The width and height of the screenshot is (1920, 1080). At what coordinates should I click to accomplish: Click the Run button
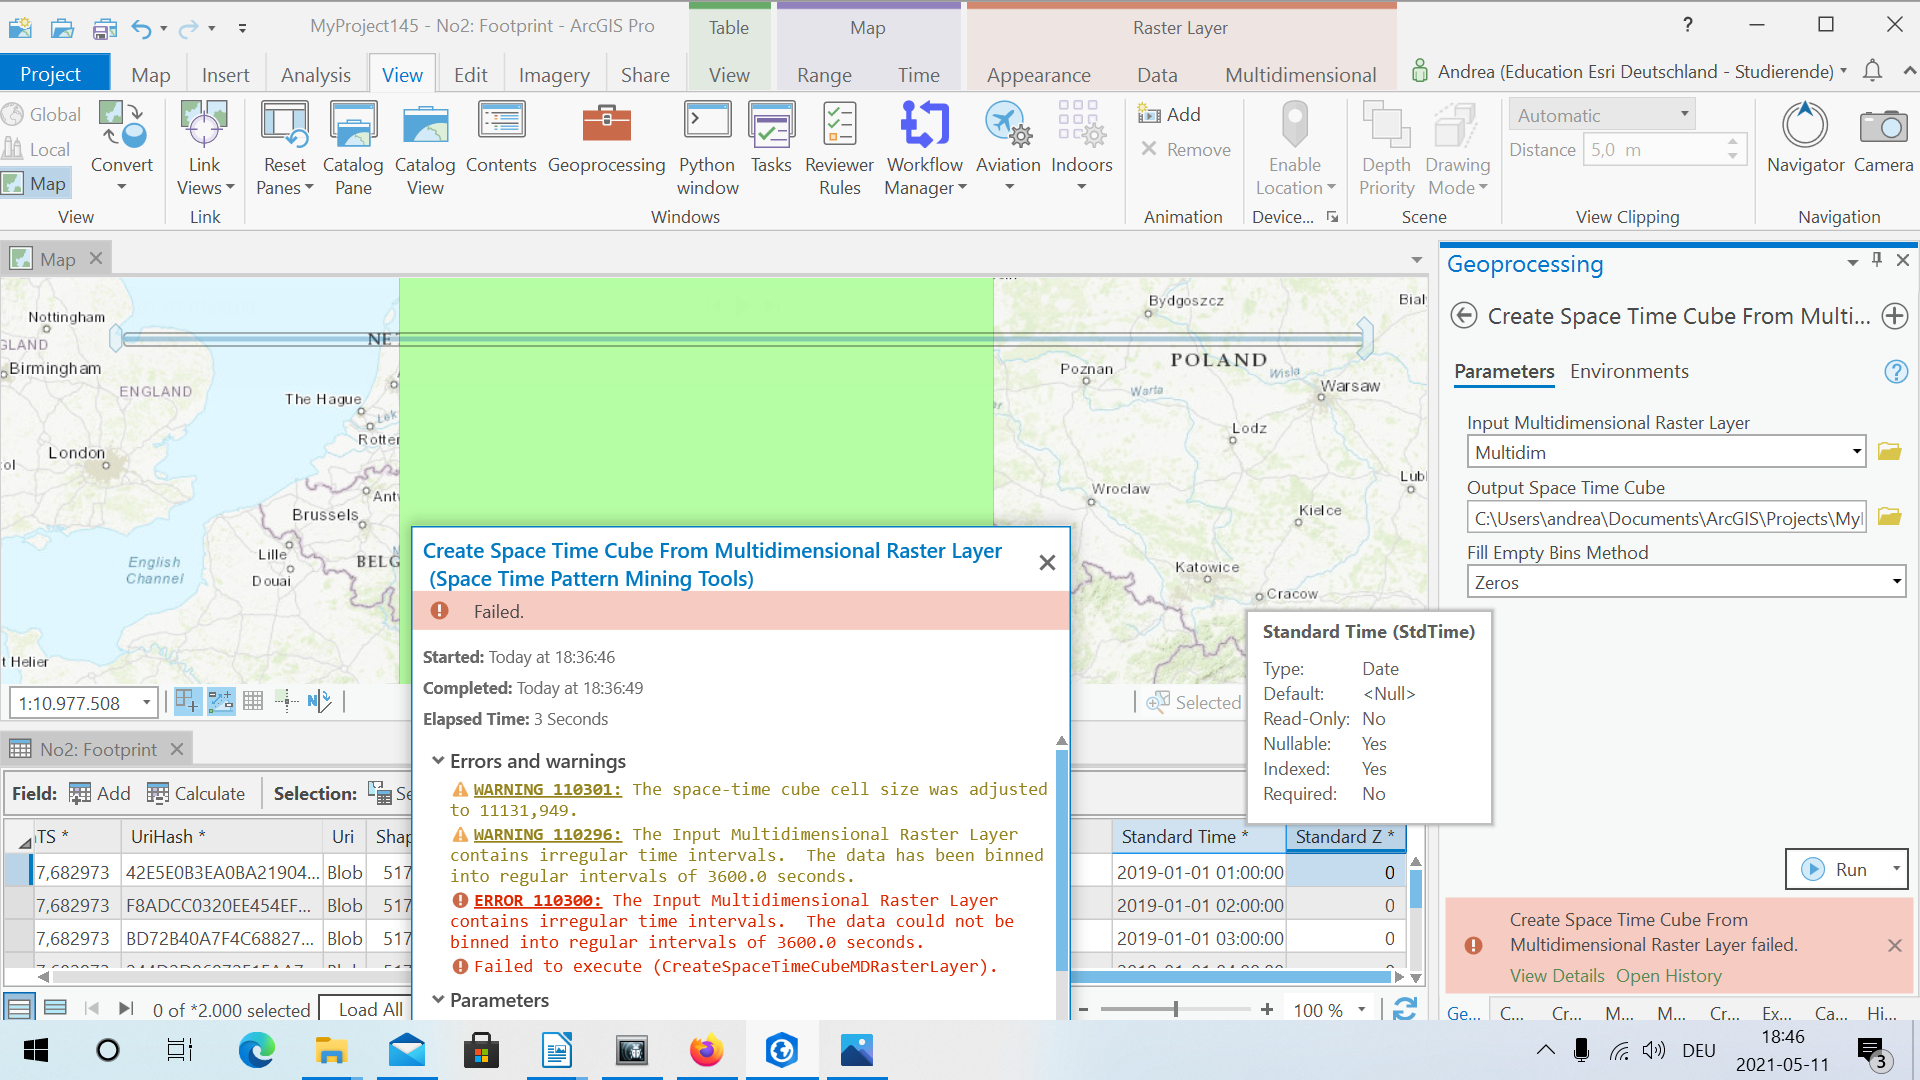pyautogui.click(x=1836, y=869)
